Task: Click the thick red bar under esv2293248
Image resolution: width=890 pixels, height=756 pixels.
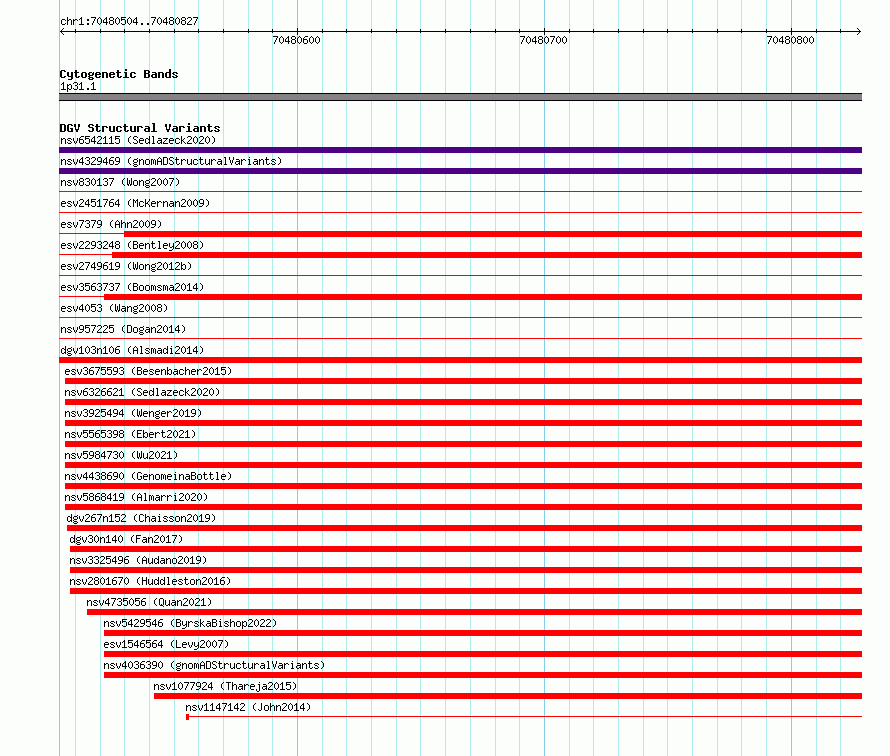Action: click(x=487, y=255)
